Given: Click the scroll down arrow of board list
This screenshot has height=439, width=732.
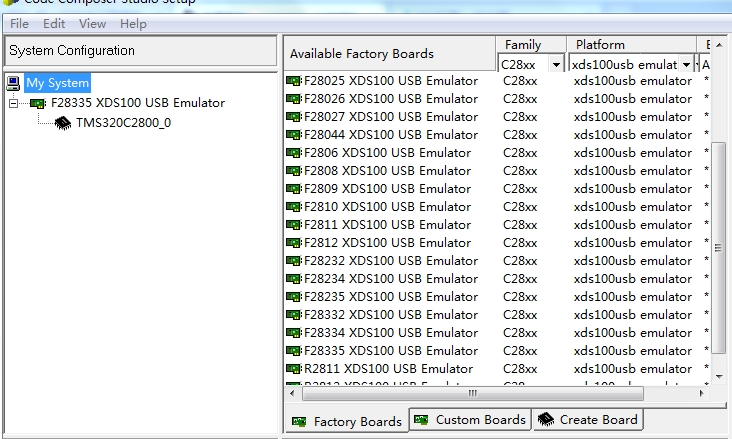Looking at the screenshot, I should 719,377.
